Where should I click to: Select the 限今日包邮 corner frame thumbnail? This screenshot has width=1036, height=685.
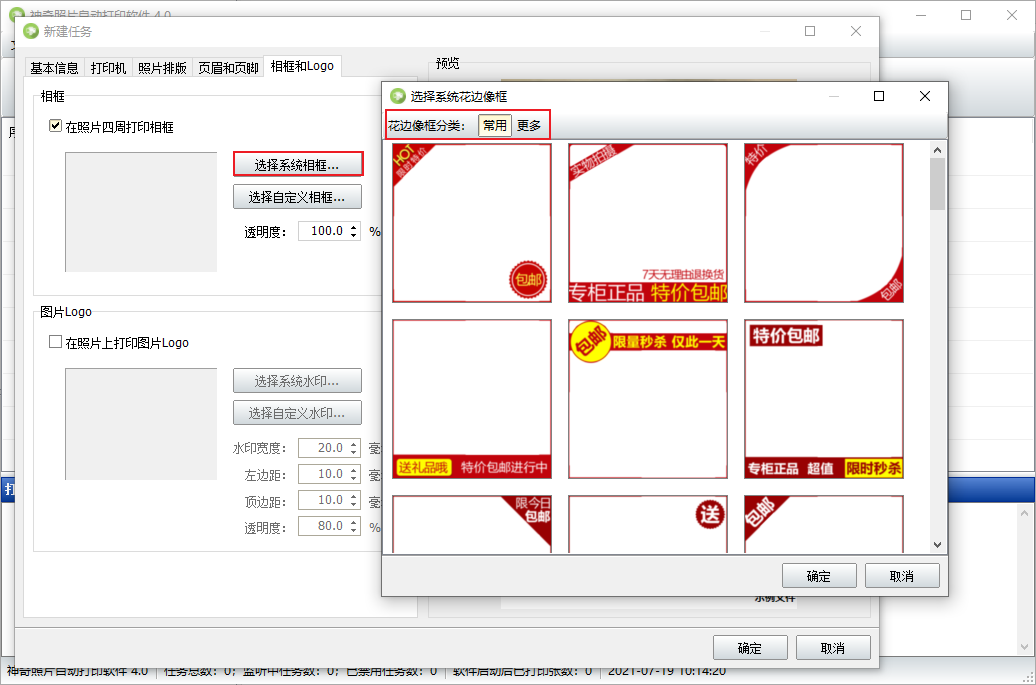coord(471,524)
